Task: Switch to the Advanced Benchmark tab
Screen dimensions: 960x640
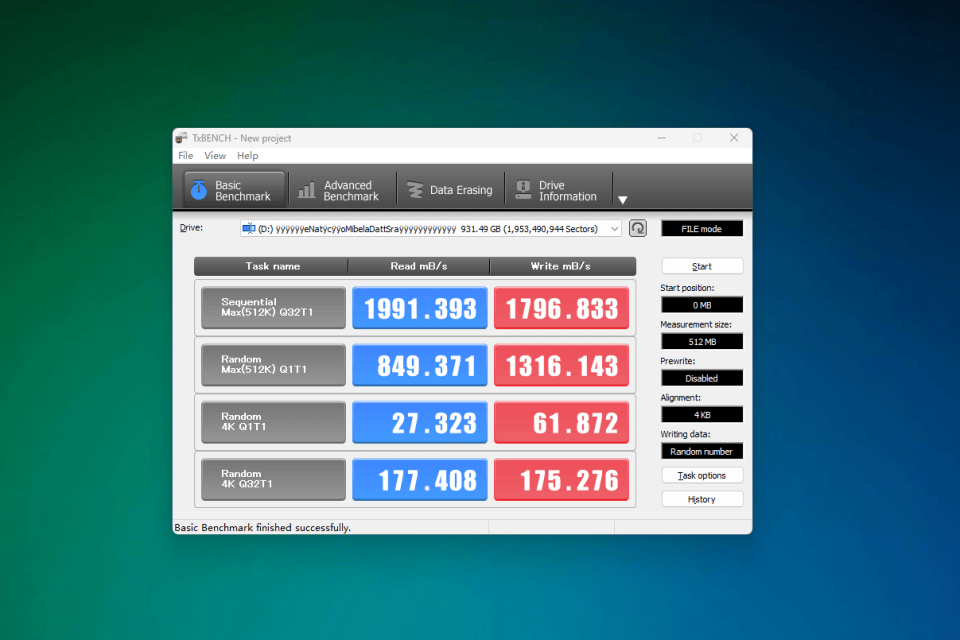Action: [x=339, y=190]
